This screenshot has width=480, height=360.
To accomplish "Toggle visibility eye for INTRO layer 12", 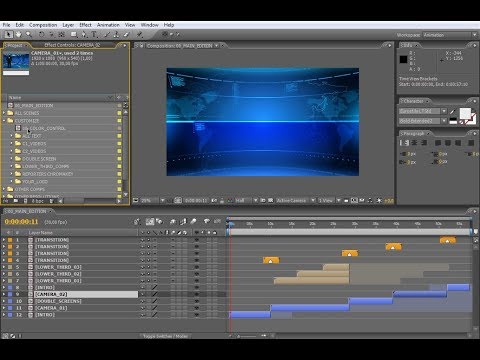I will pos(197,315).
